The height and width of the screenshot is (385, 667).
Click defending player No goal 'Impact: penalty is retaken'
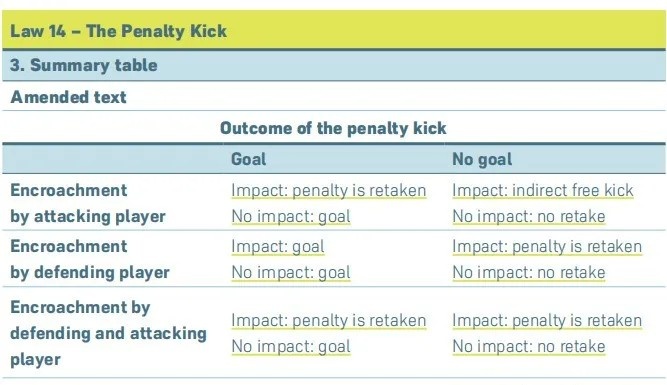[547, 247]
